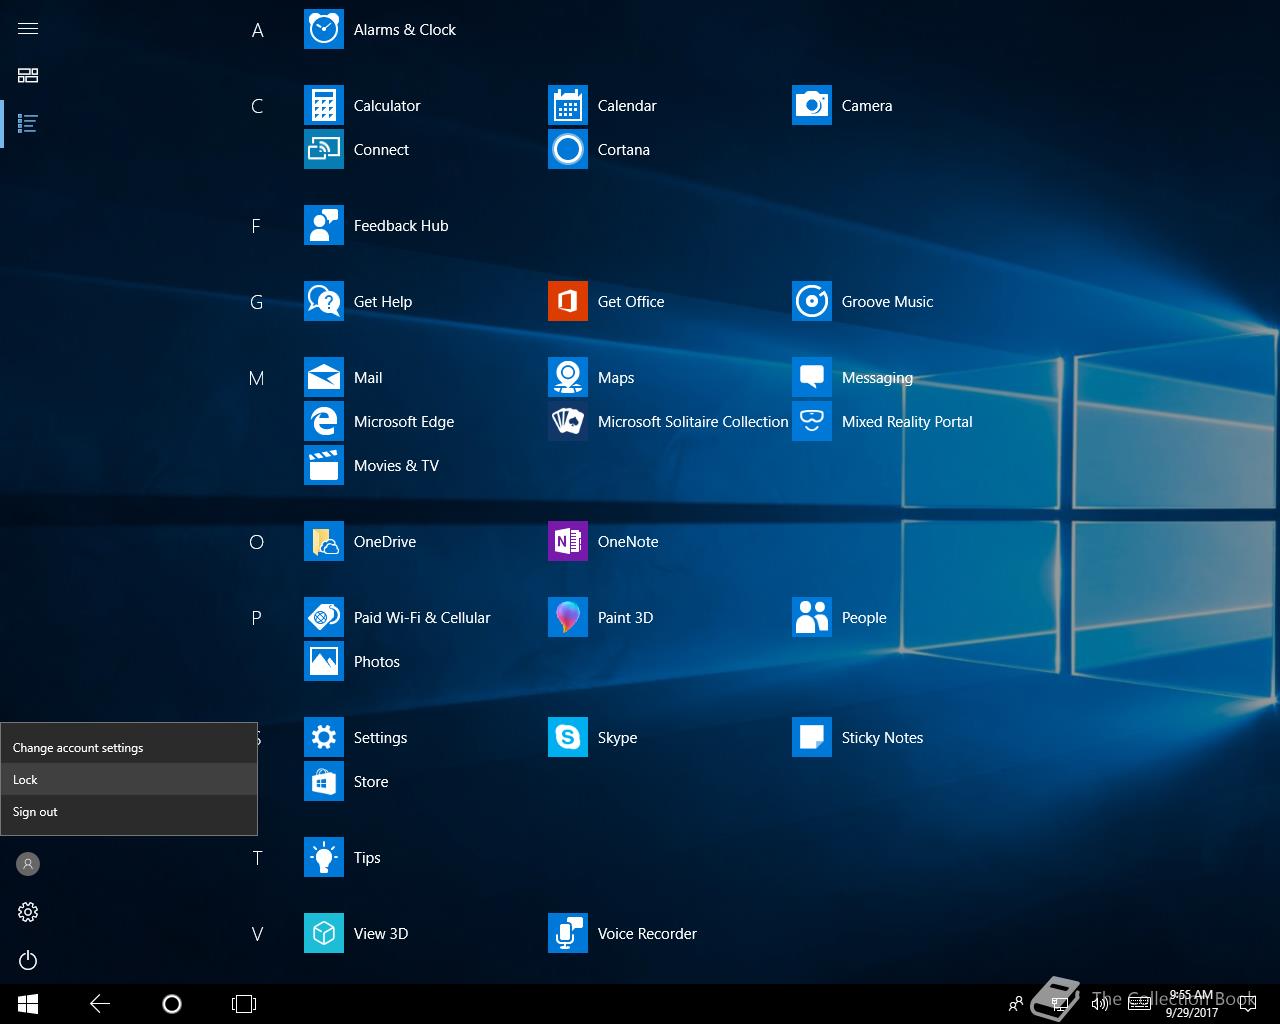Open Settings from the sidebar gear
The image size is (1280, 1024).
[28, 912]
